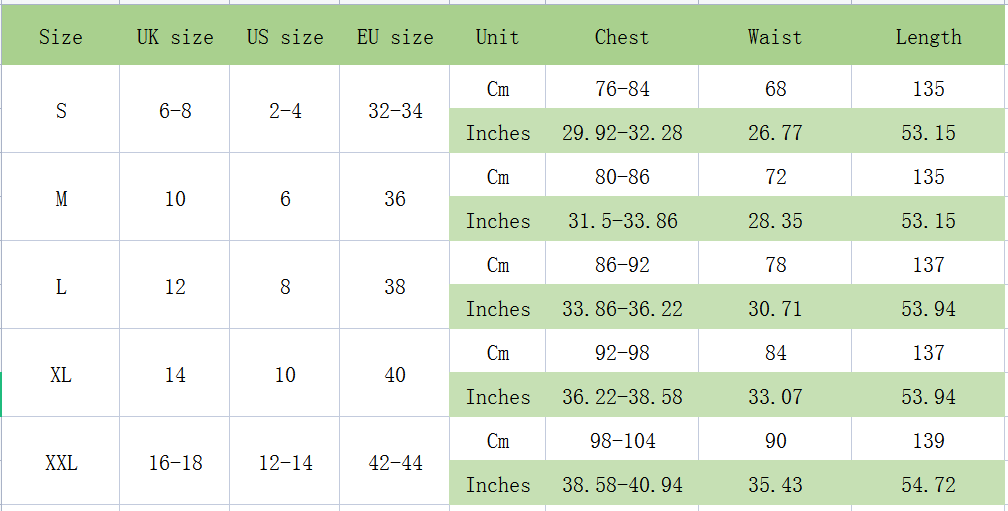Select the chest 98-104 cell
The height and width of the screenshot is (511, 1008).
622,440
